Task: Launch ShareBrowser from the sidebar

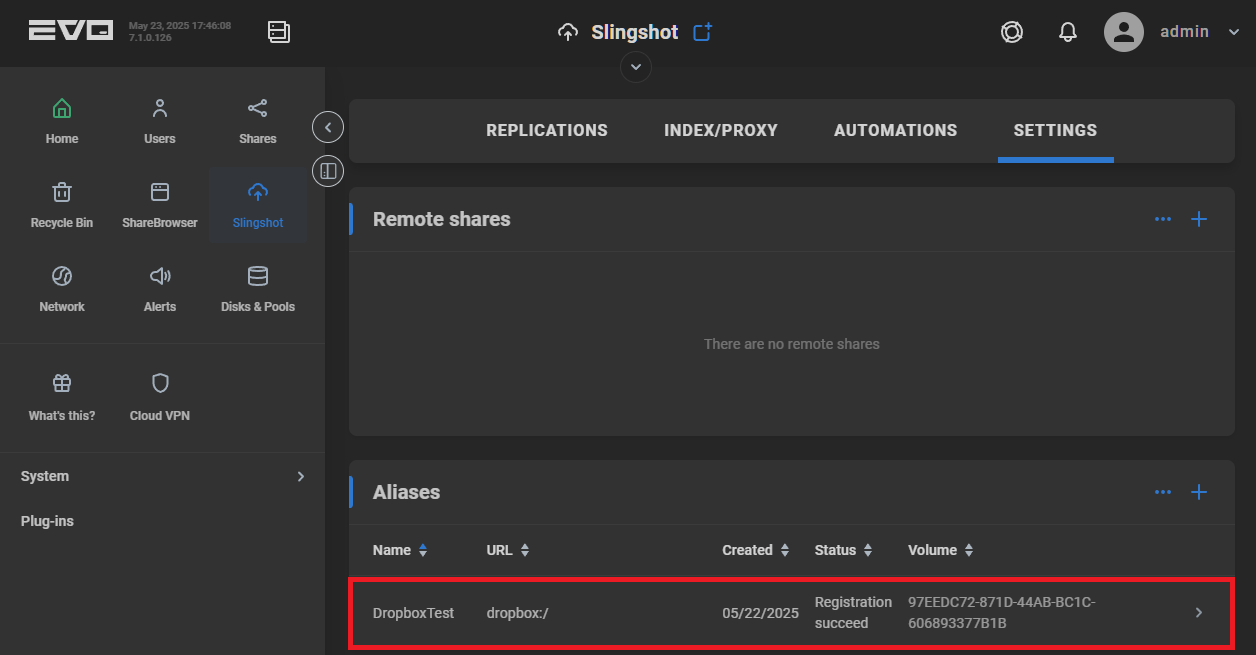Action: [160, 205]
